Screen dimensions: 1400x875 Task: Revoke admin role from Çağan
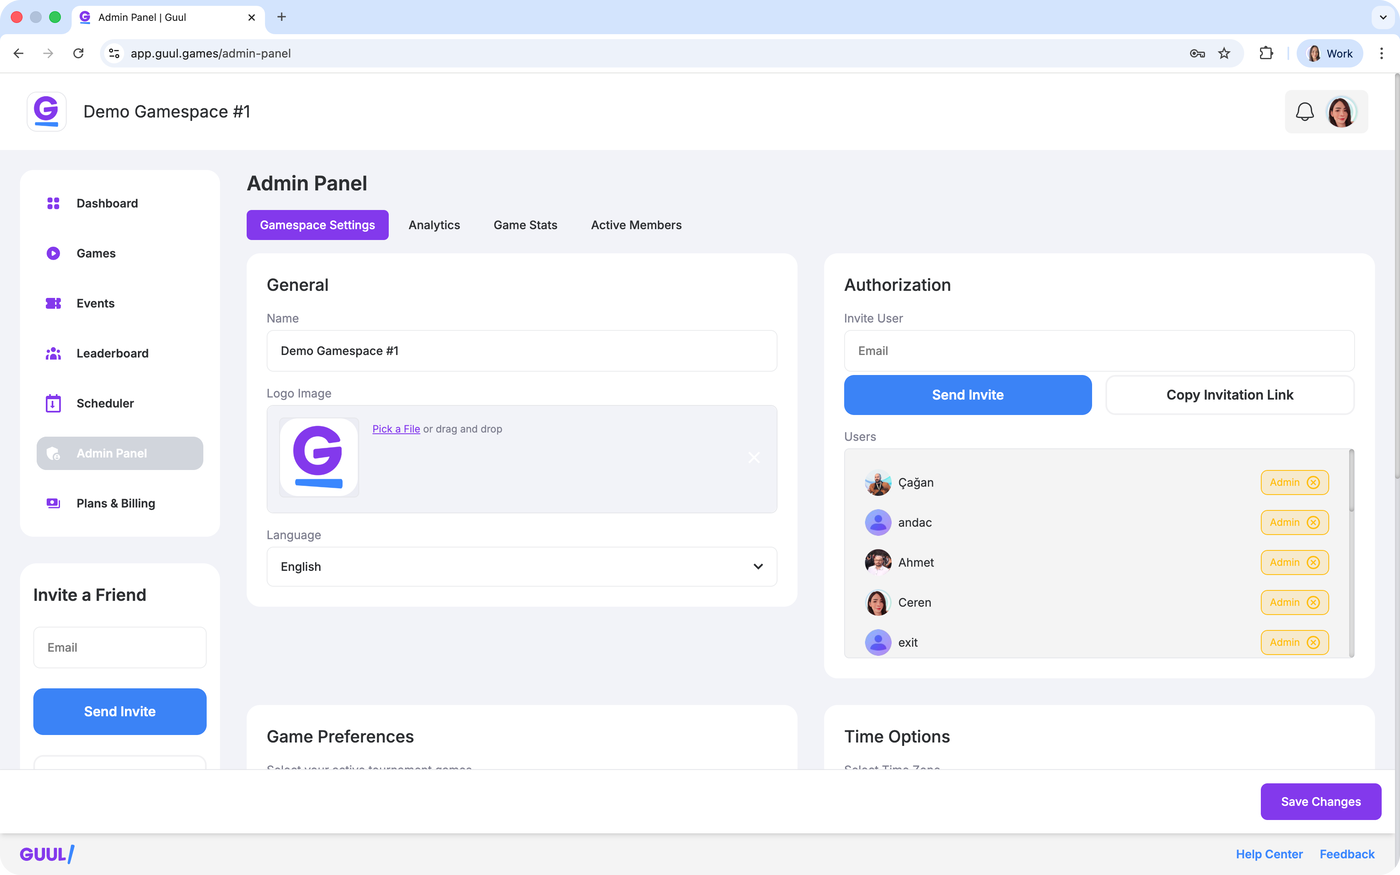click(1313, 482)
